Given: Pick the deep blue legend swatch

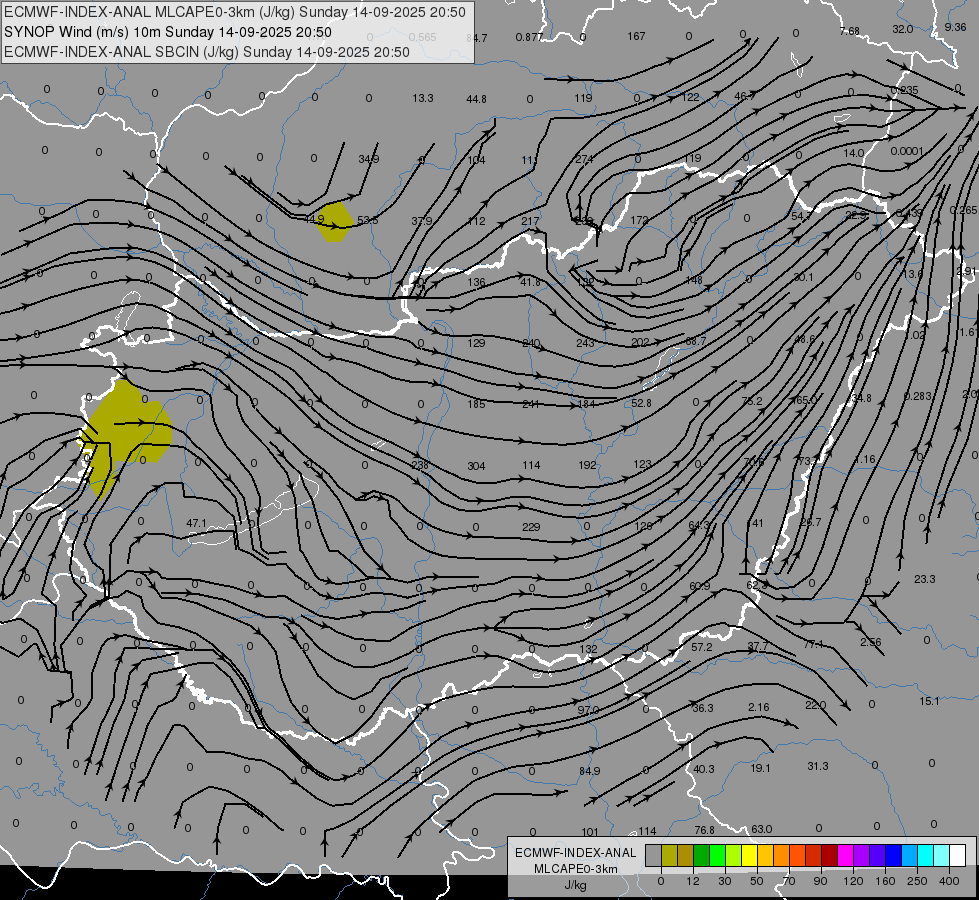Looking at the screenshot, I should click(894, 855).
